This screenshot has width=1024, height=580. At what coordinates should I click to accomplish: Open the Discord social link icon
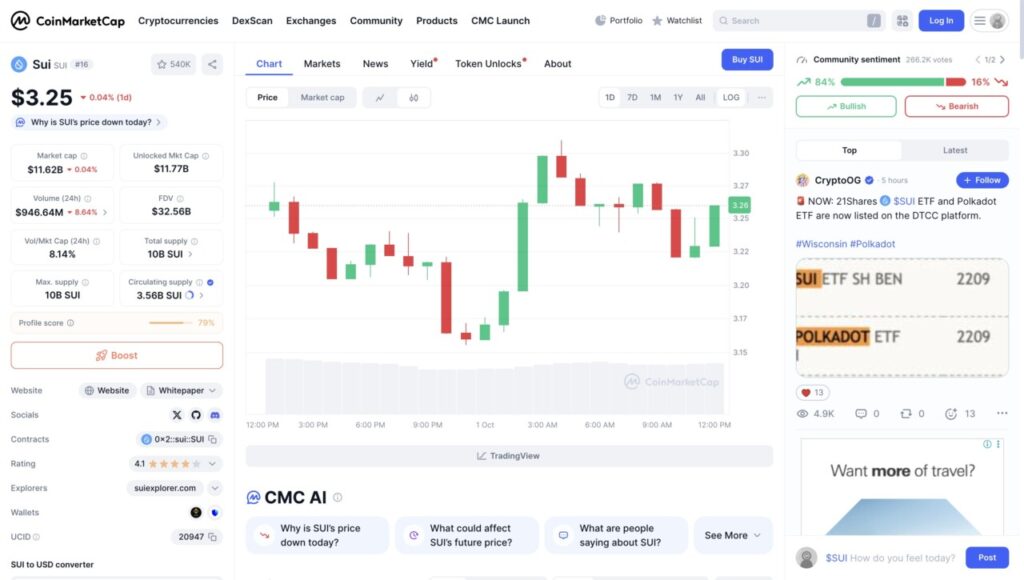[x=215, y=415]
